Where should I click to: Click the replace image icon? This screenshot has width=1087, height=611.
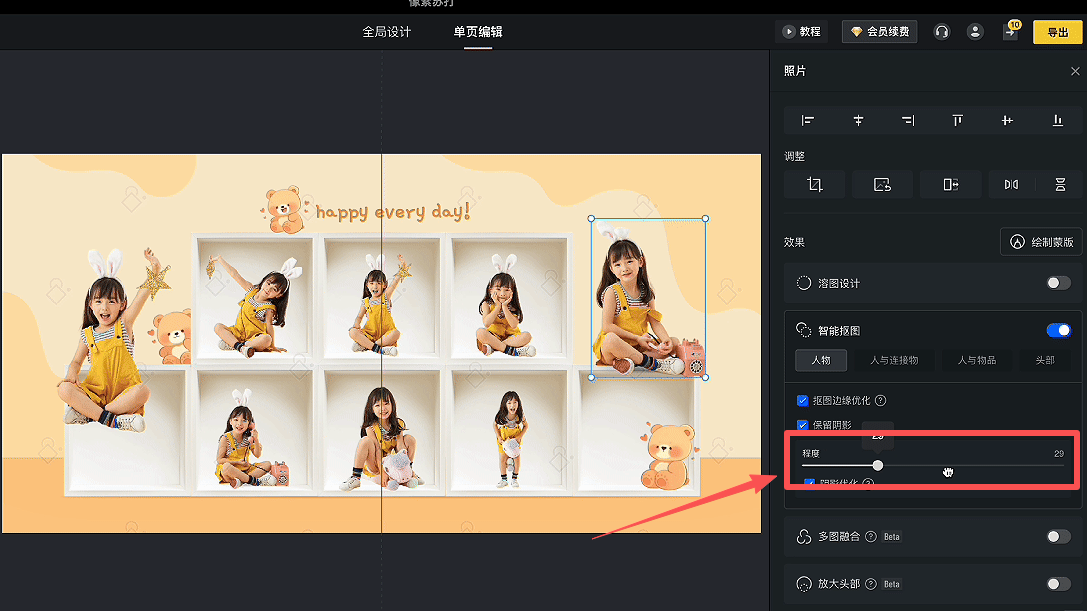pyautogui.click(x=881, y=184)
